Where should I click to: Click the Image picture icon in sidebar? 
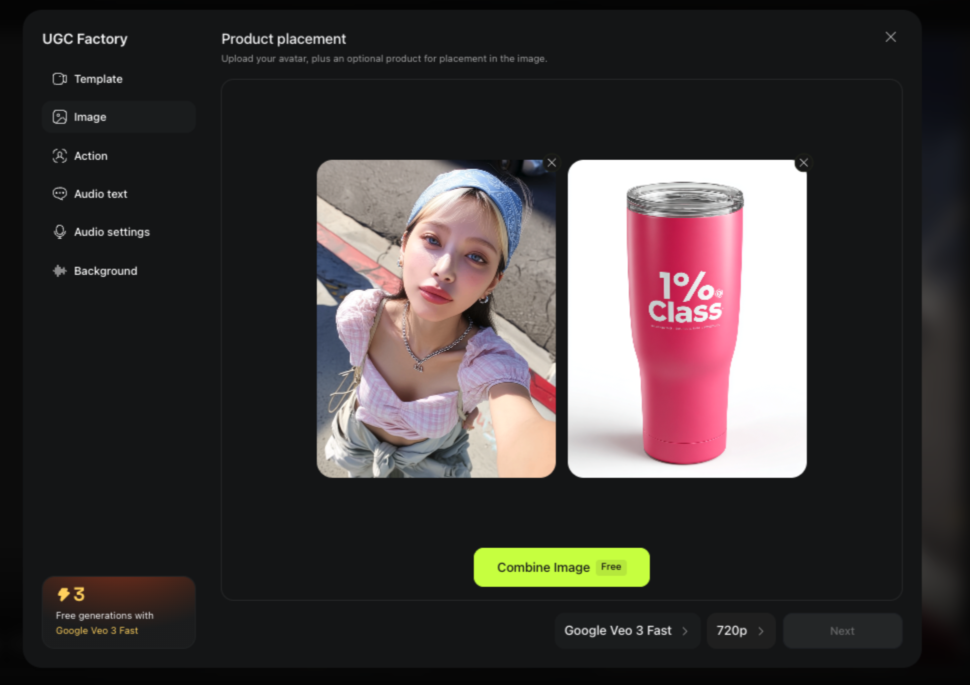point(59,117)
